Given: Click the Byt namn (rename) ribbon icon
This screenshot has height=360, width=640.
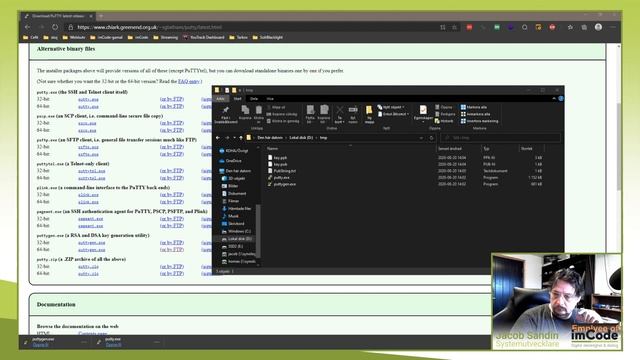Looking at the screenshot, I should pos(353,114).
